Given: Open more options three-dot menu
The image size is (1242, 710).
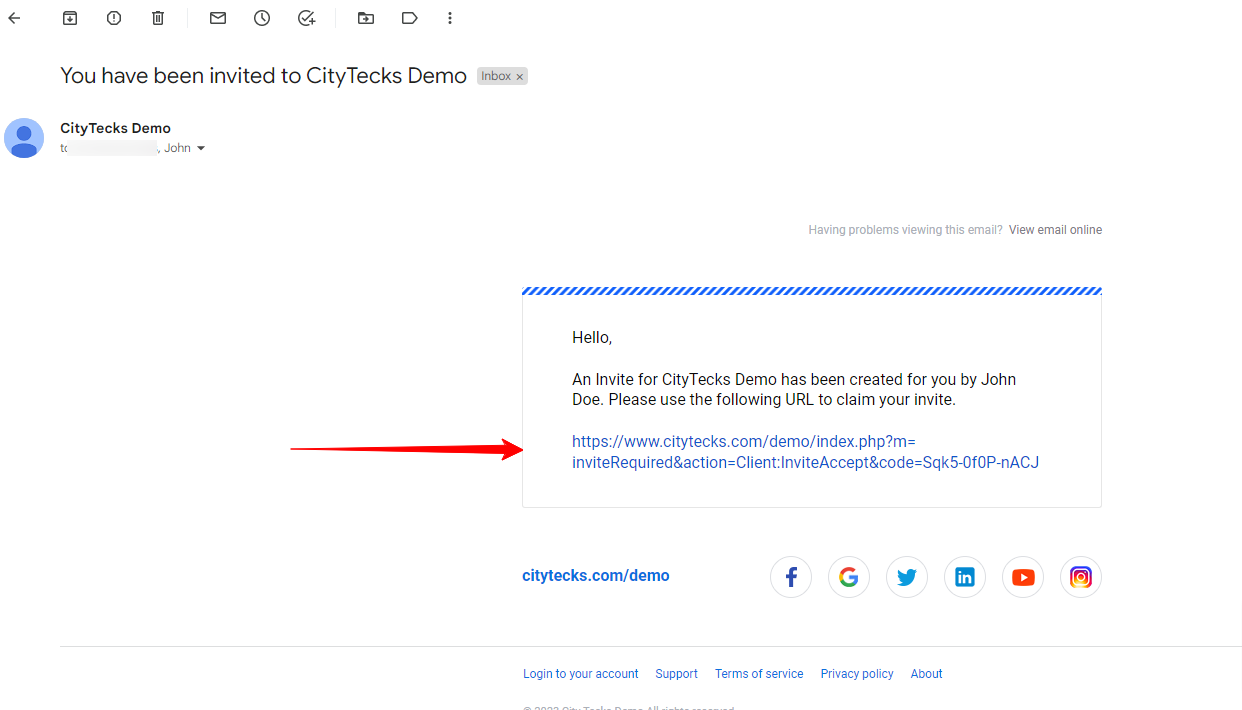Looking at the screenshot, I should pyautogui.click(x=450, y=18).
